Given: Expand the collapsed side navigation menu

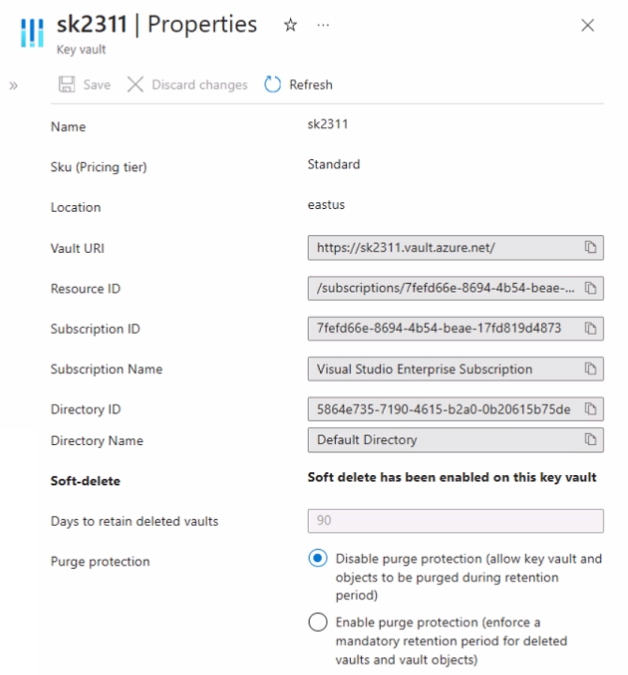Looking at the screenshot, I should pos(13,86).
